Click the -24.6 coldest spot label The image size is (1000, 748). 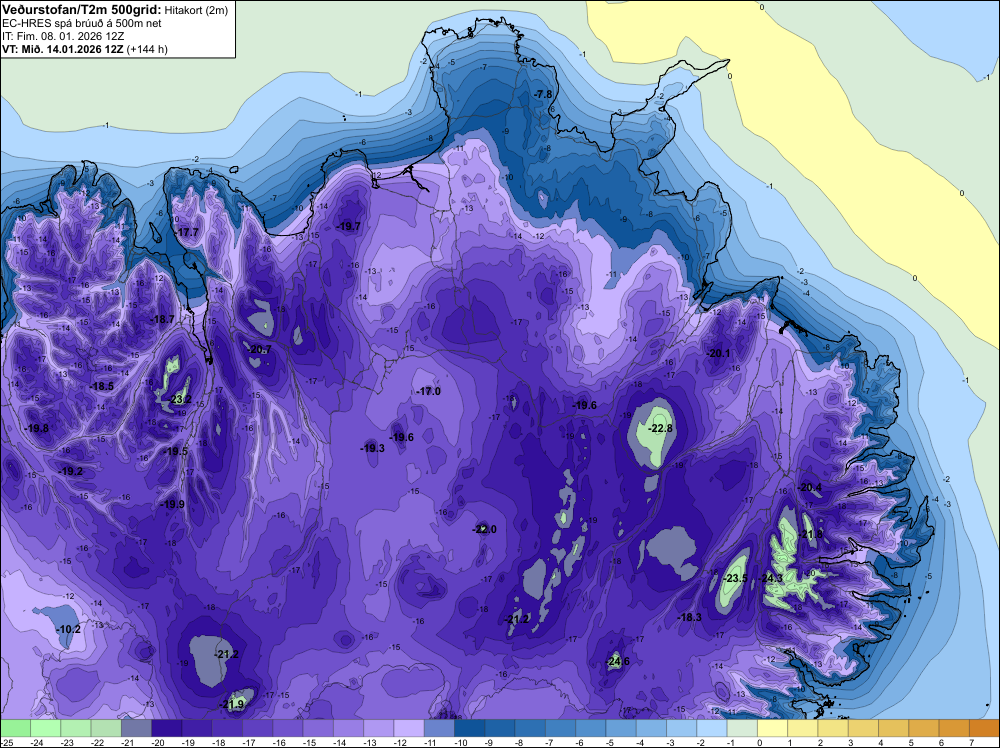coord(617,661)
